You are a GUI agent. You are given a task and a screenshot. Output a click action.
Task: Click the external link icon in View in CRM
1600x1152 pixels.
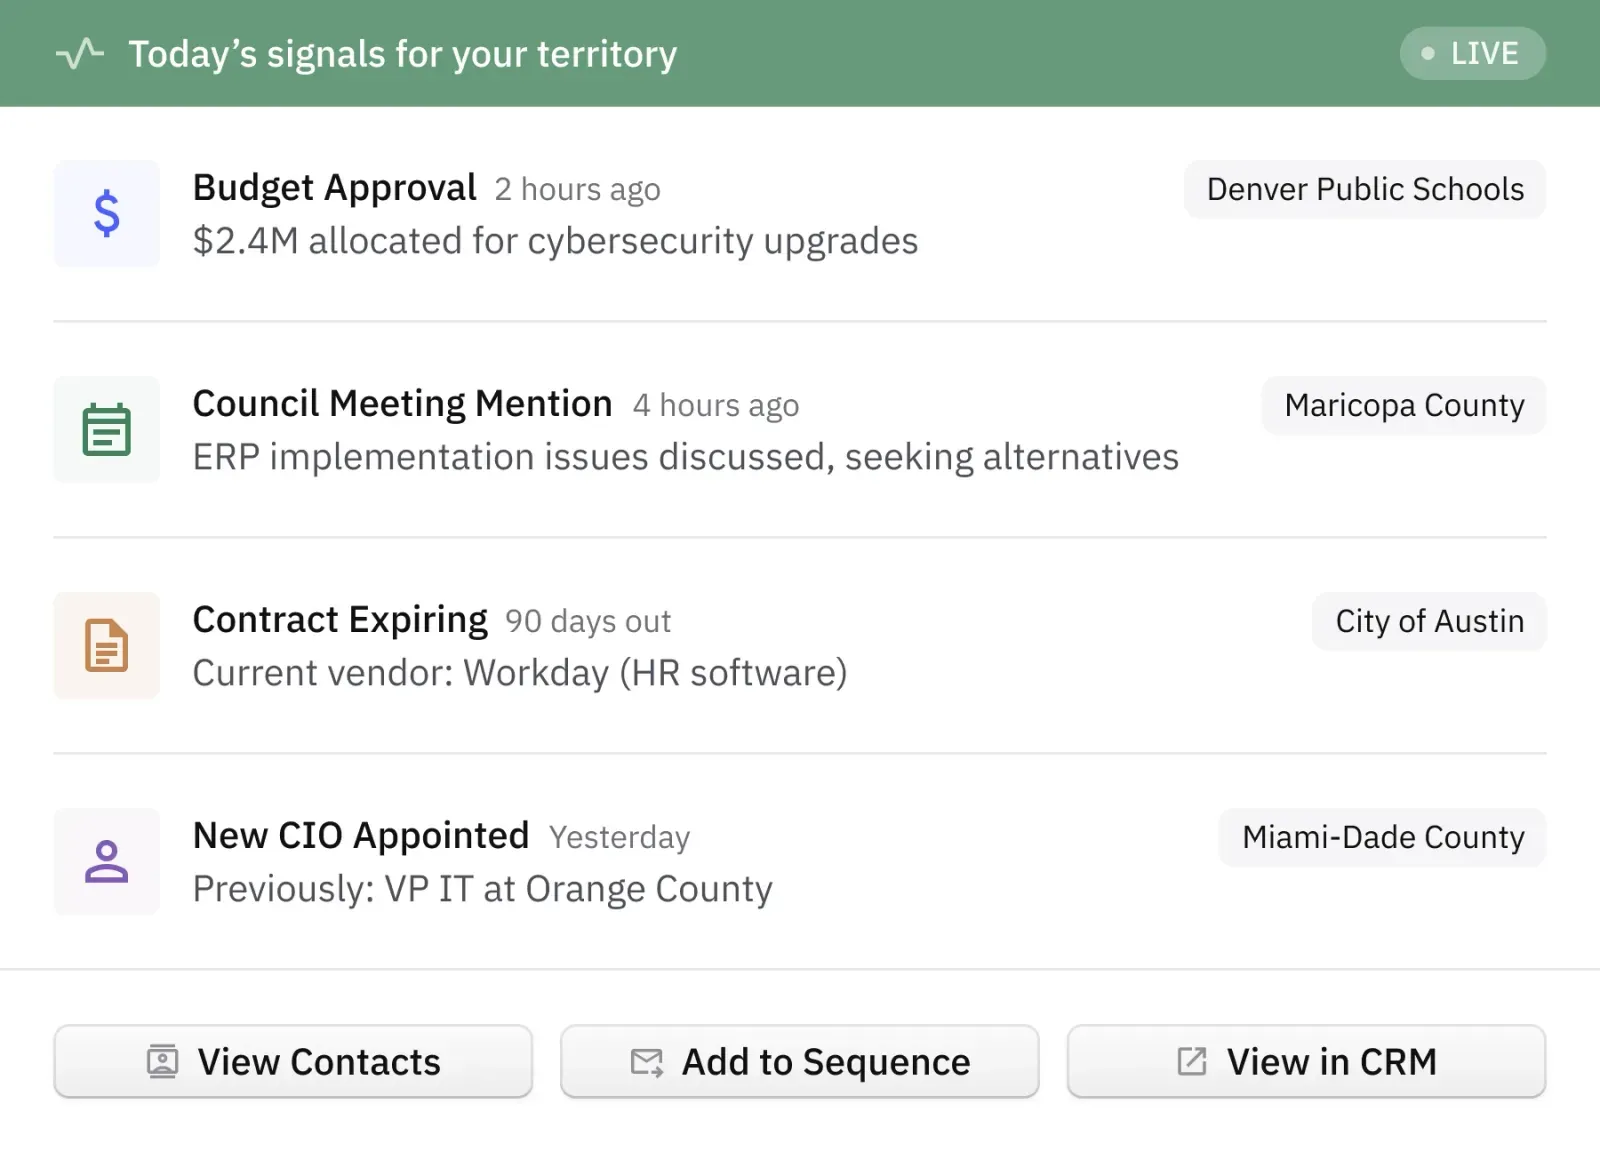click(1192, 1061)
